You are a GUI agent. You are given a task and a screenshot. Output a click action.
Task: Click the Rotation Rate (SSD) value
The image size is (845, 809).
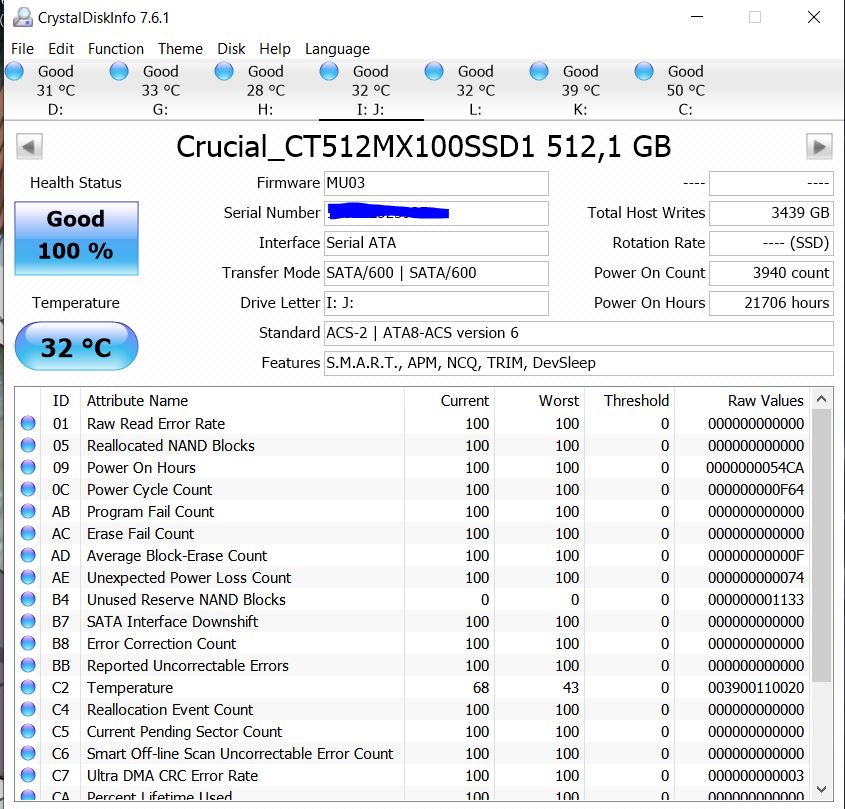(x=771, y=243)
